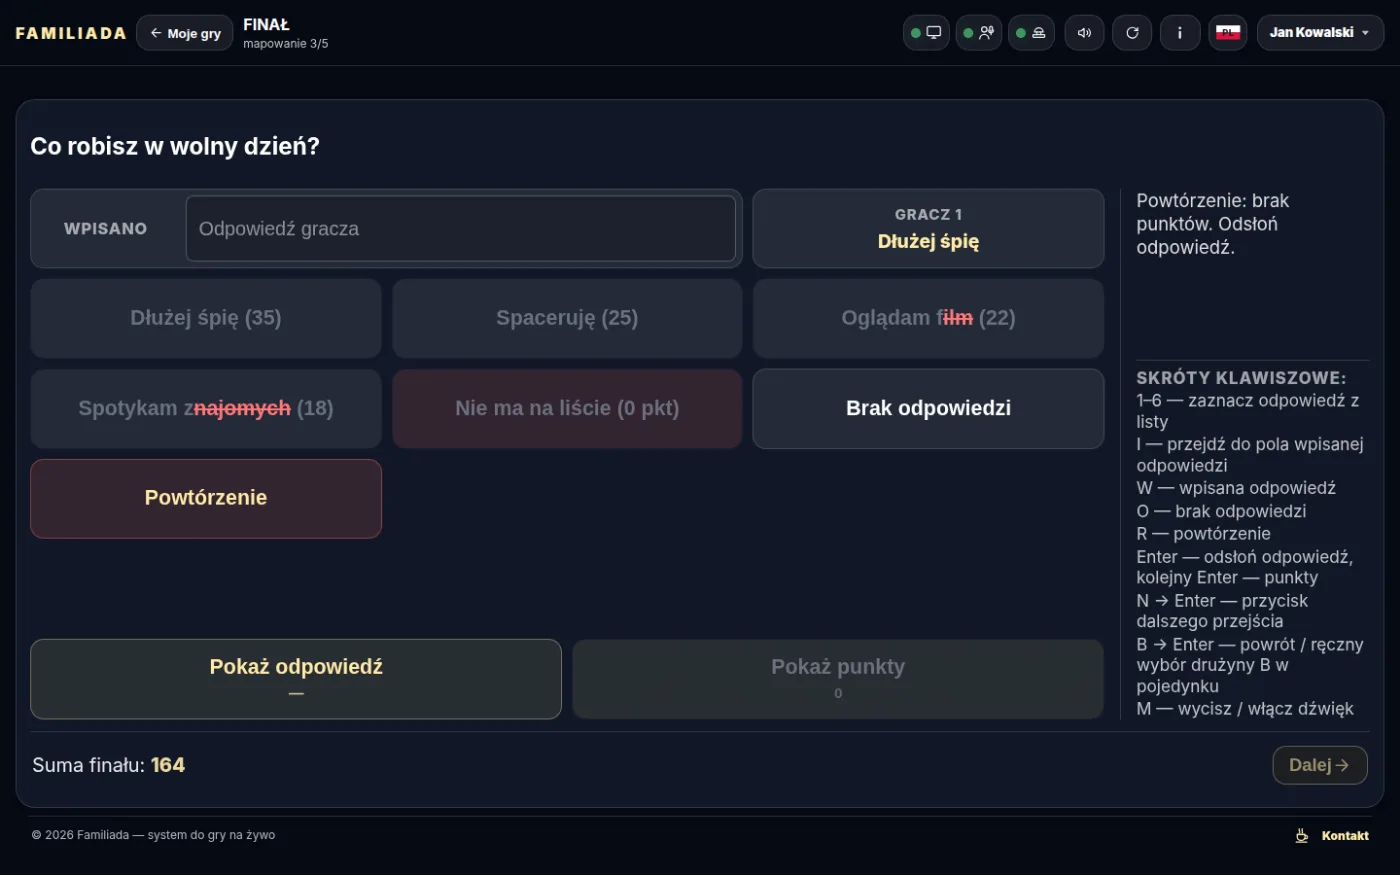Click the refresh arrow icon
Screen dimensions: 1400x875
[x=1132, y=33]
